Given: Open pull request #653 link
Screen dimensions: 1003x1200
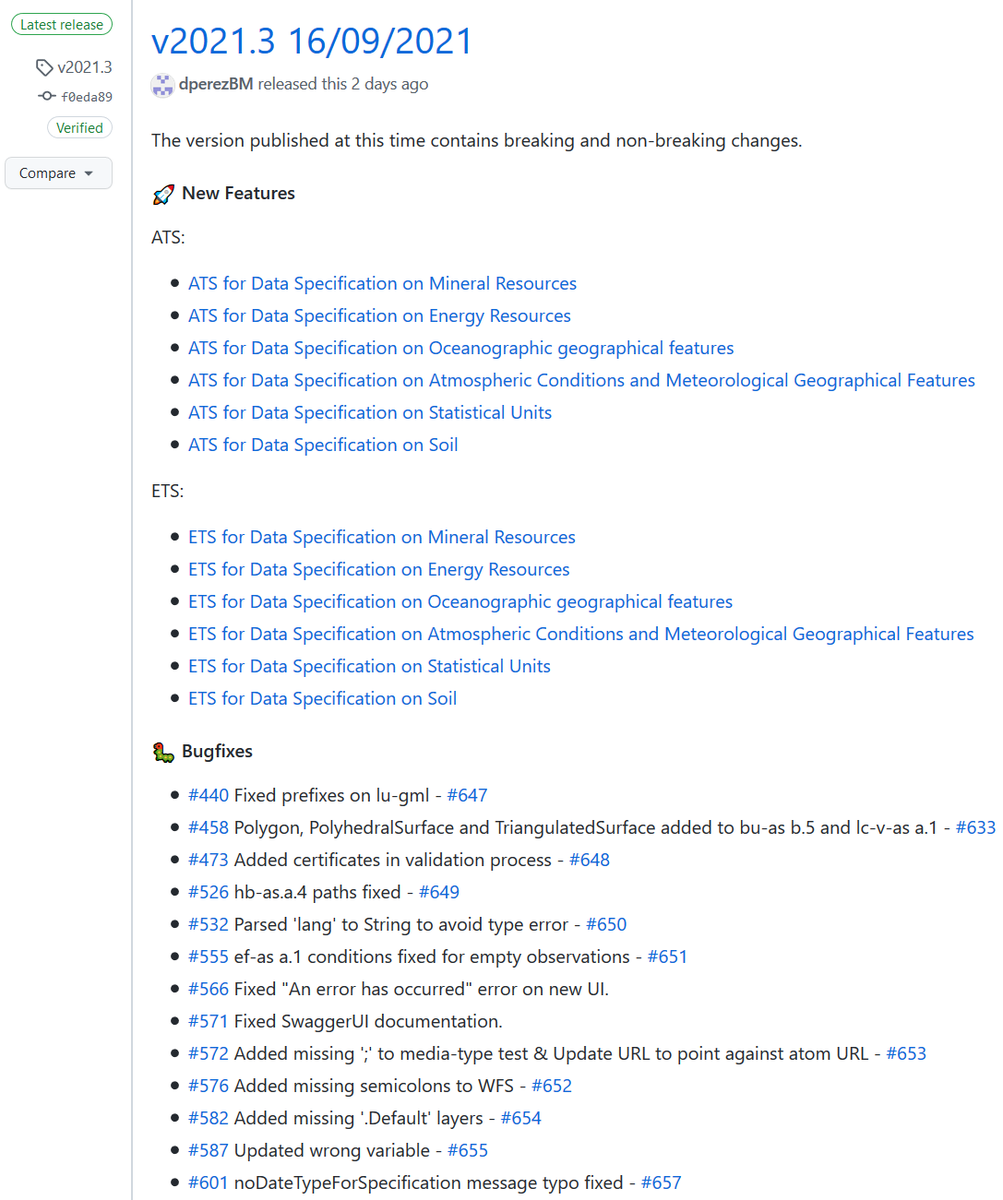Looking at the screenshot, I should [x=906, y=1053].
